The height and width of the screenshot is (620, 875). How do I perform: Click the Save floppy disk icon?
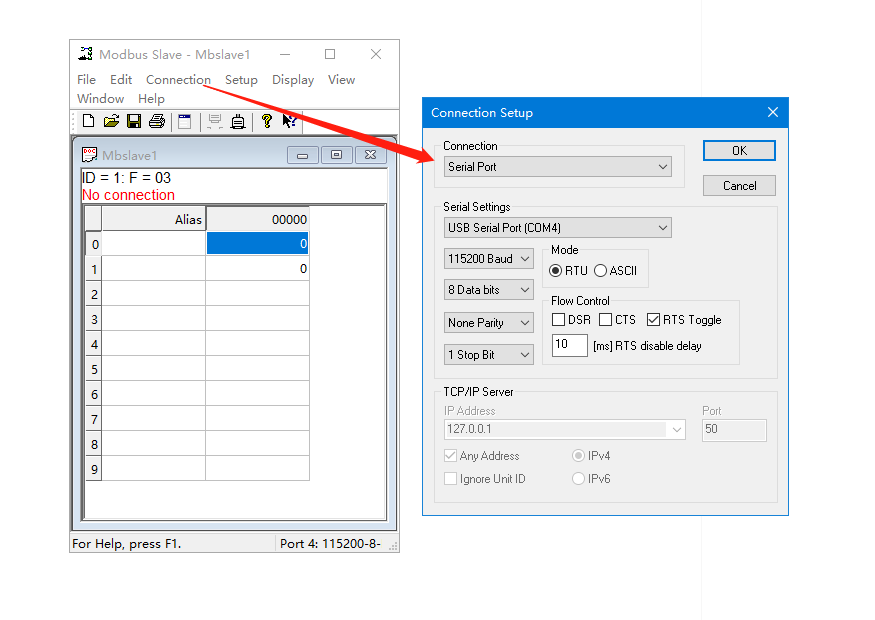pos(134,121)
